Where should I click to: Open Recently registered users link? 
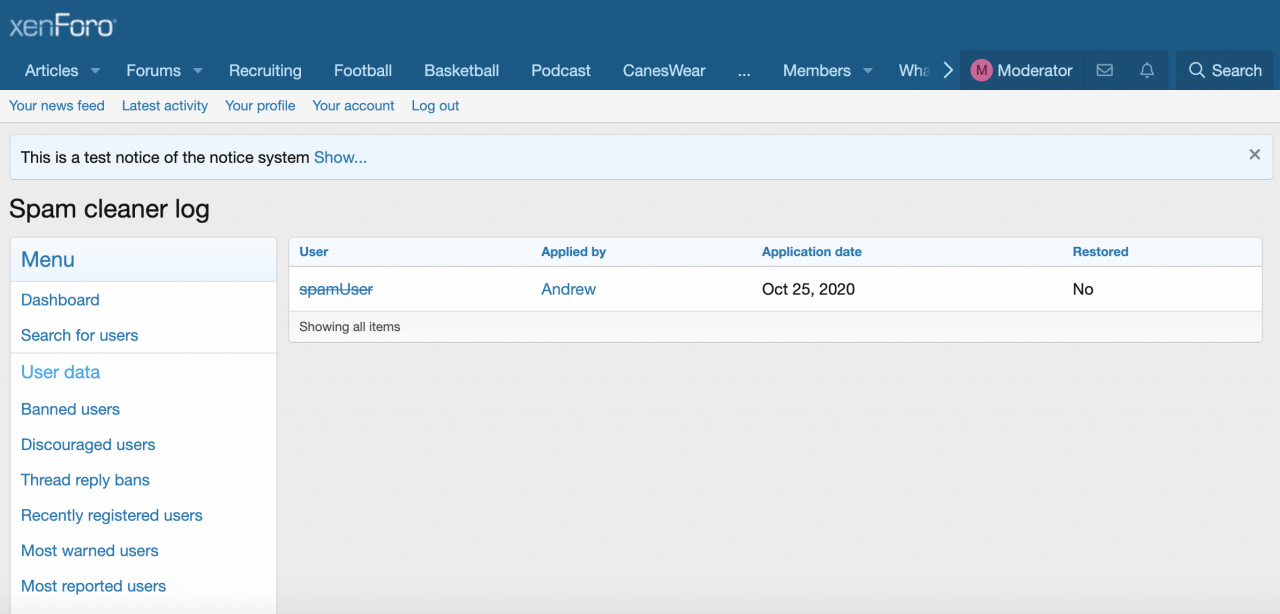pyautogui.click(x=112, y=516)
